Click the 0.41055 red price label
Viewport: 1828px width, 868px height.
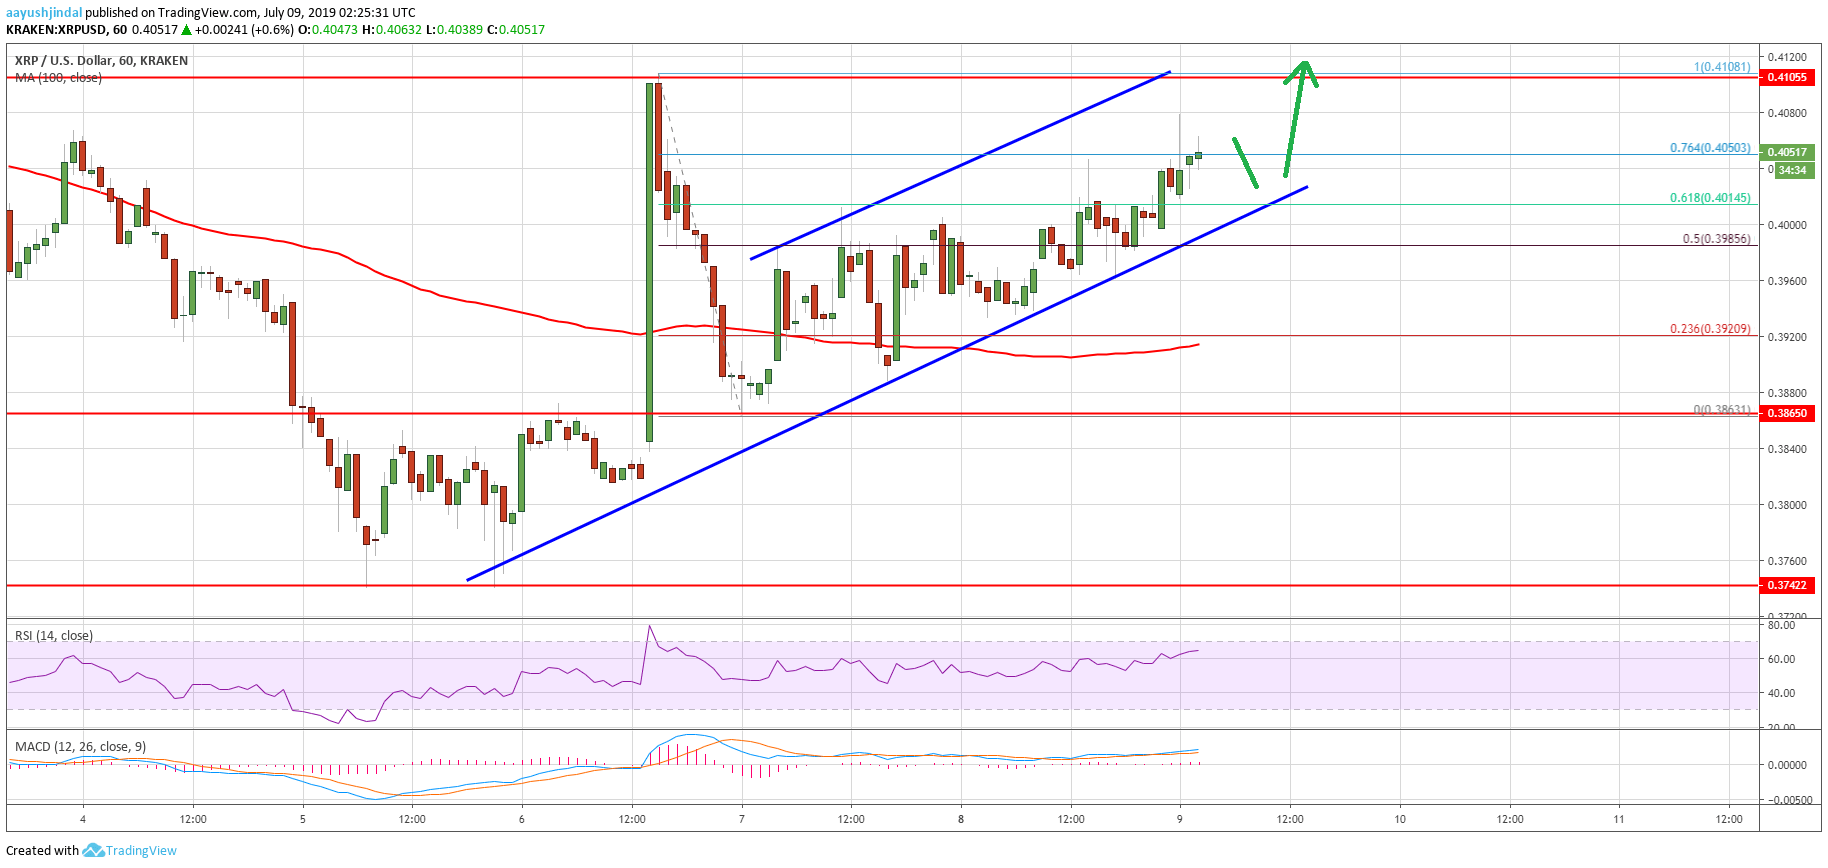click(1787, 77)
